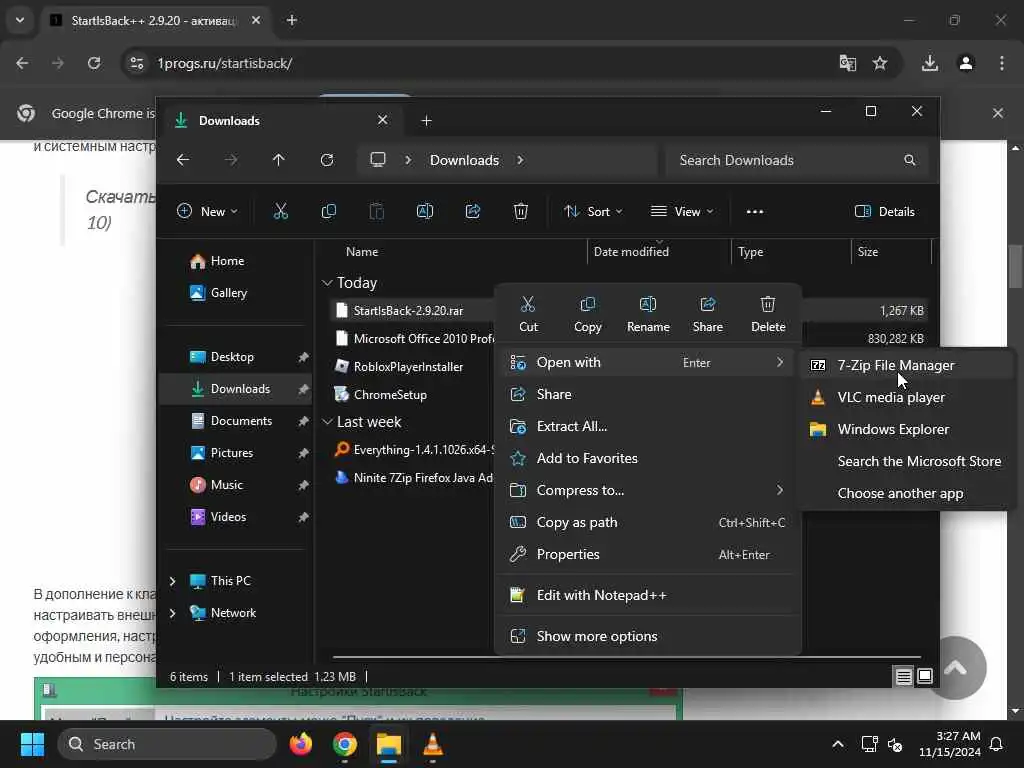Viewport: 1024px width, 768px height.
Task: Expand Network tree node
Action: pyautogui.click(x=173, y=613)
